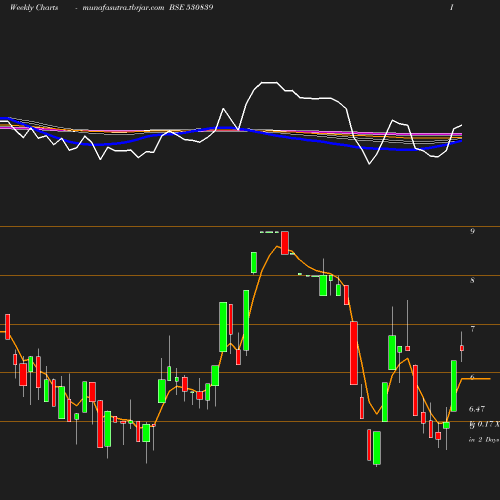500x500 pixels.
Task: Click the current price value '6.47'
Action: coord(477,409)
